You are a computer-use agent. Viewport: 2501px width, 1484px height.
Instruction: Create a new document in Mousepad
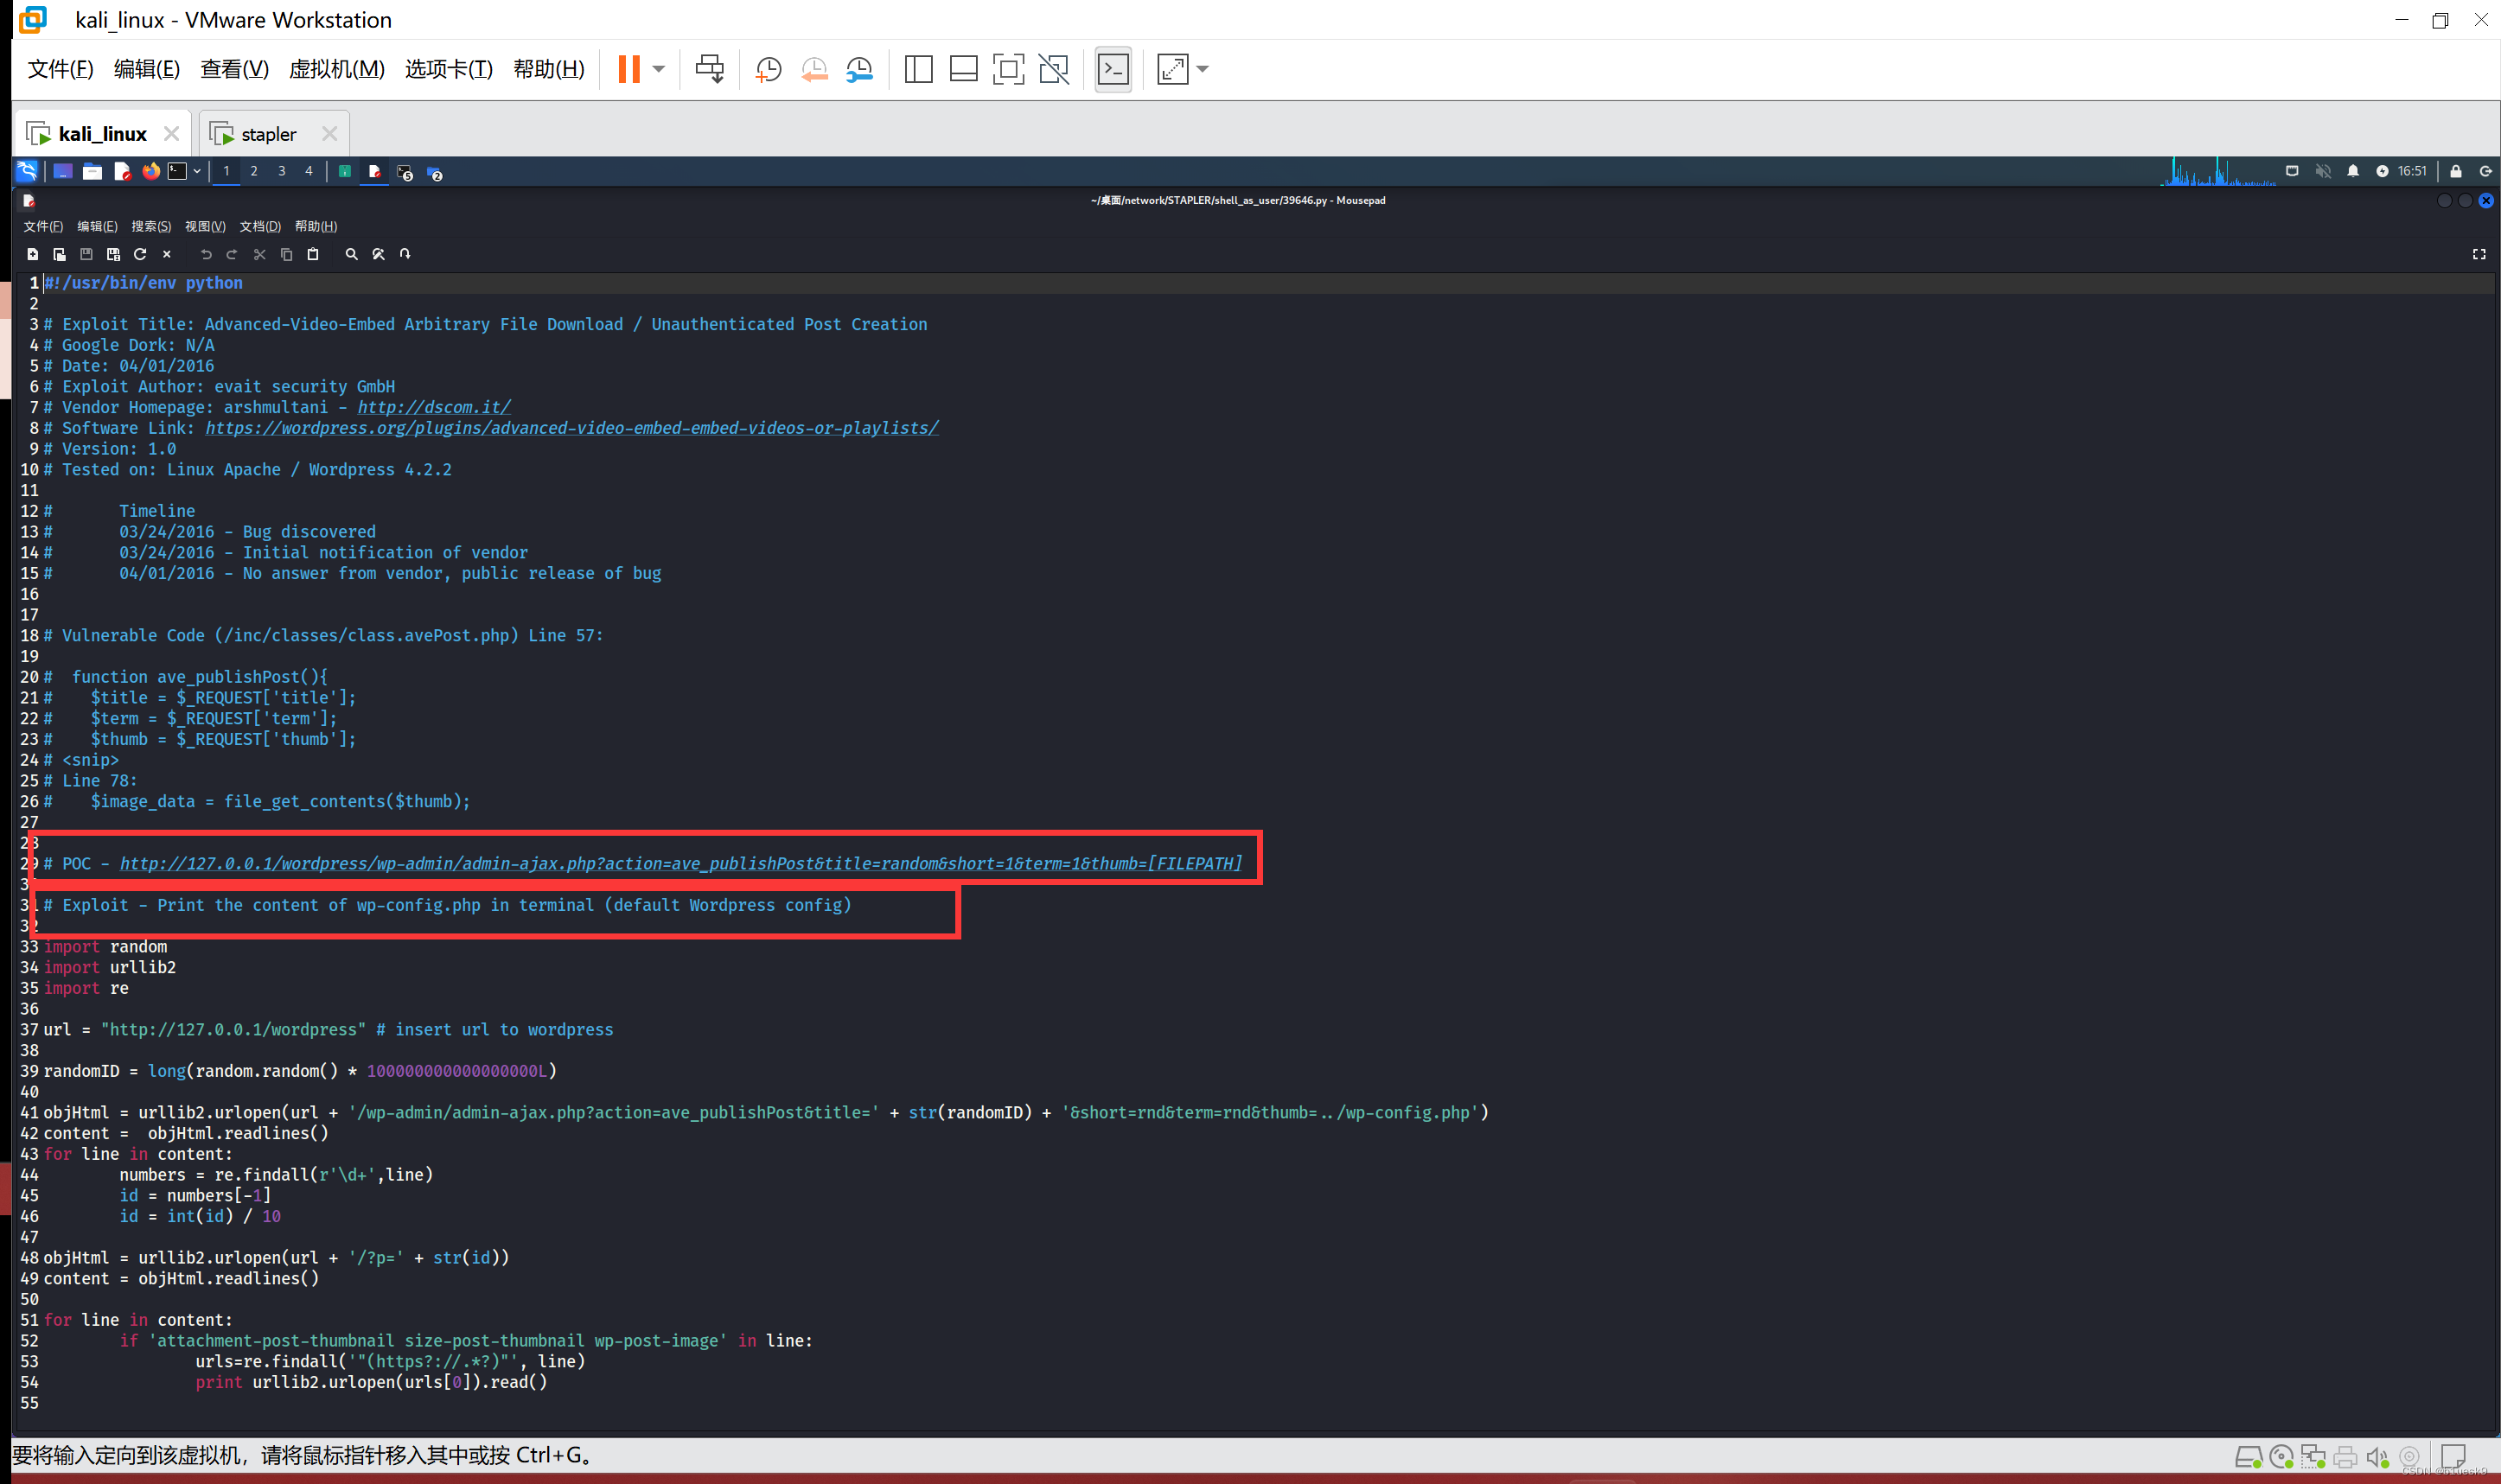(33, 254)
